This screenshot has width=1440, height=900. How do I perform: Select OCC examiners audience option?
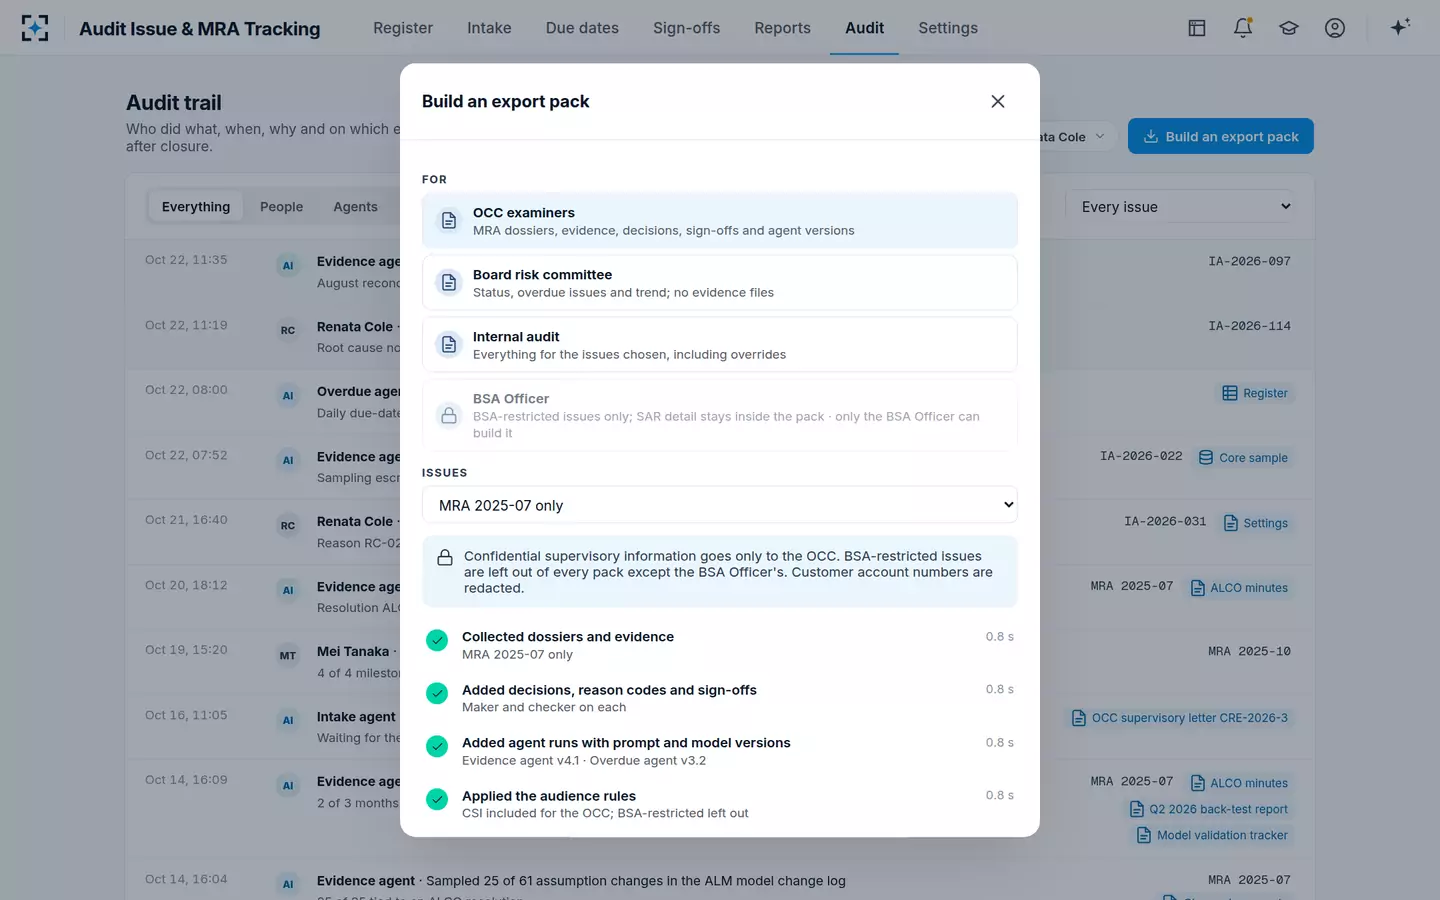pos(720,221)
